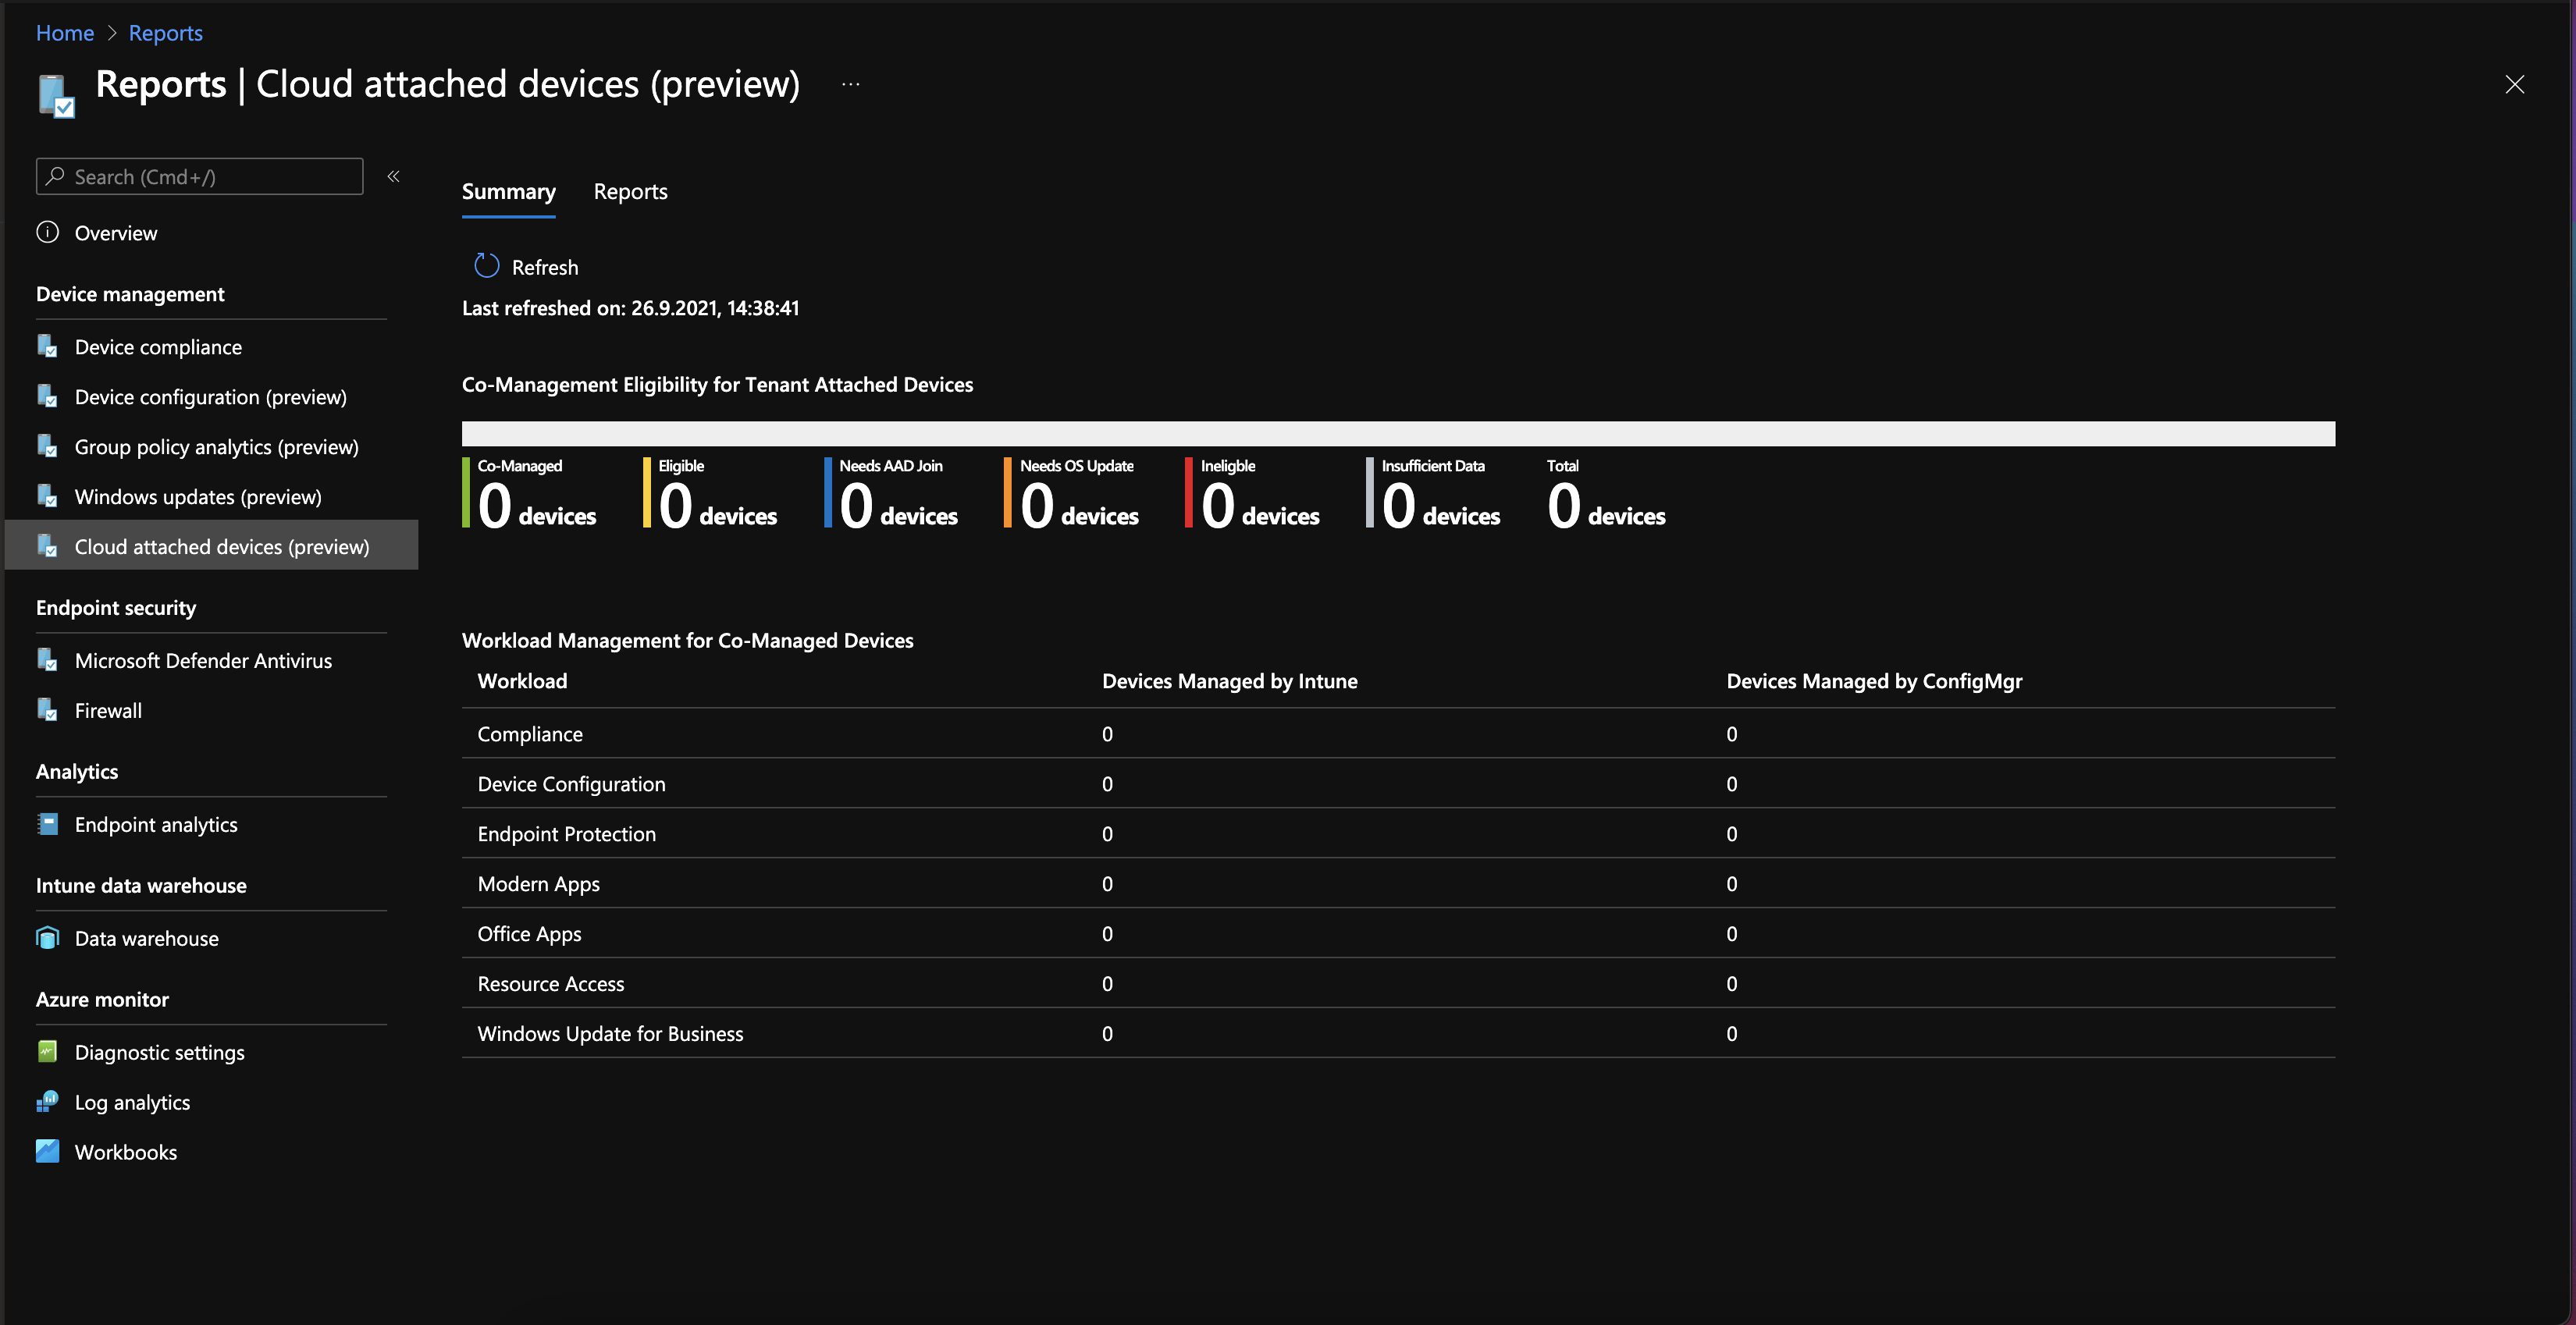Click the Log analytics icon

(x=47, y=1102)
